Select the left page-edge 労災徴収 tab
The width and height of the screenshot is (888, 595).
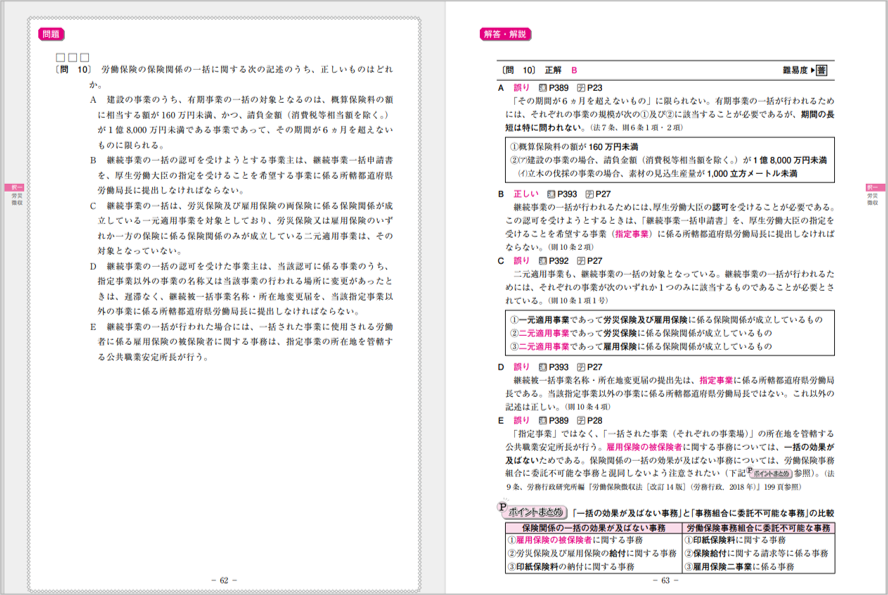(11, 194)
